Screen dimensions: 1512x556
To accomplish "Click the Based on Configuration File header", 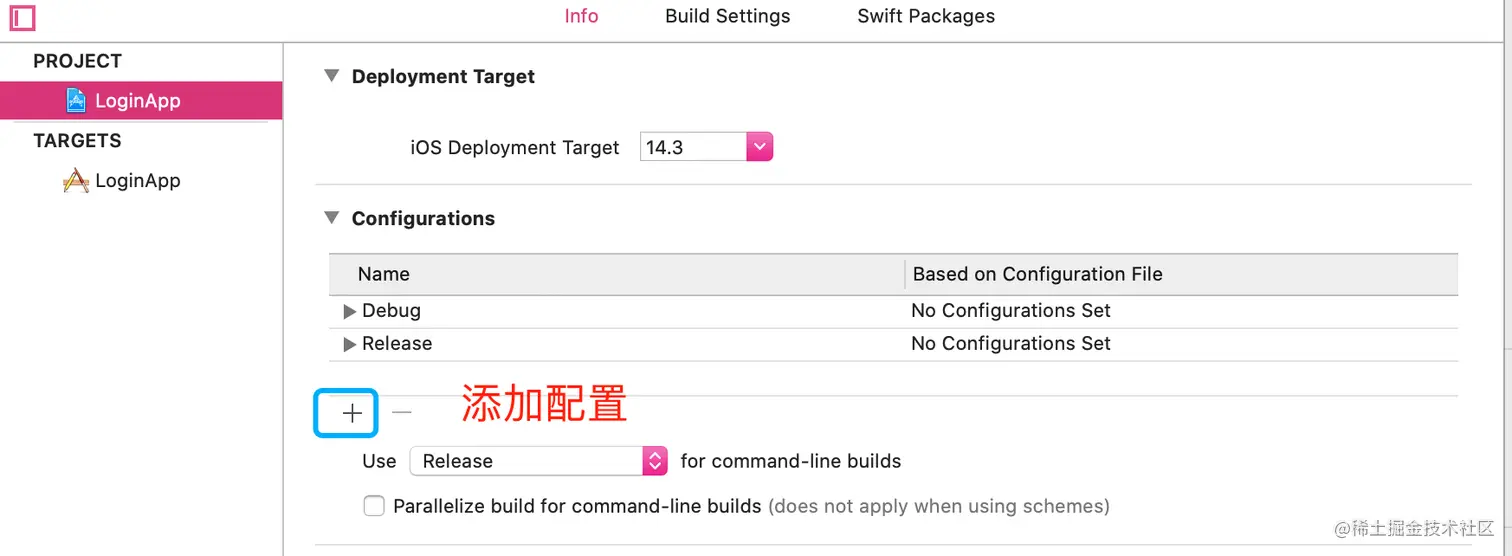I will 1037,274.
